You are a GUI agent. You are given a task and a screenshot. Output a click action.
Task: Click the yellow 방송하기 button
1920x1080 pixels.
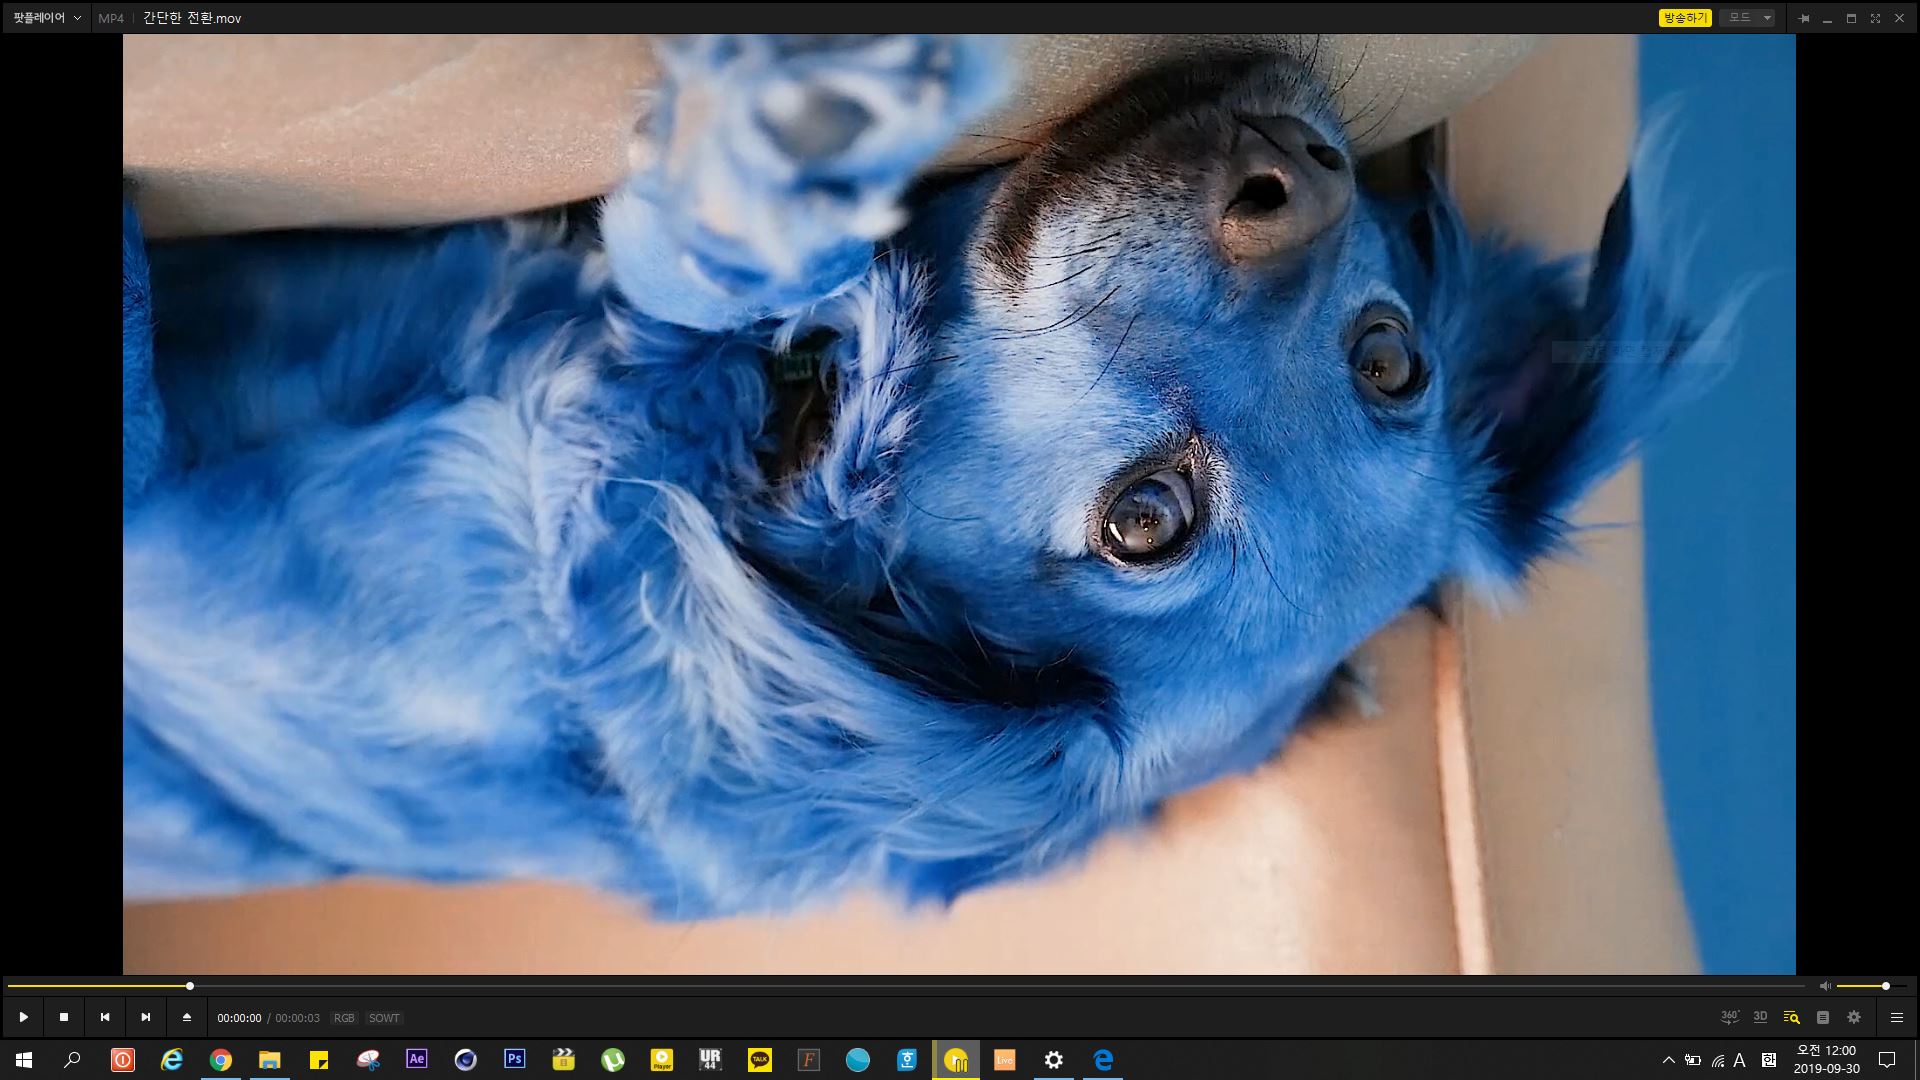click(x=1685, y=18)
